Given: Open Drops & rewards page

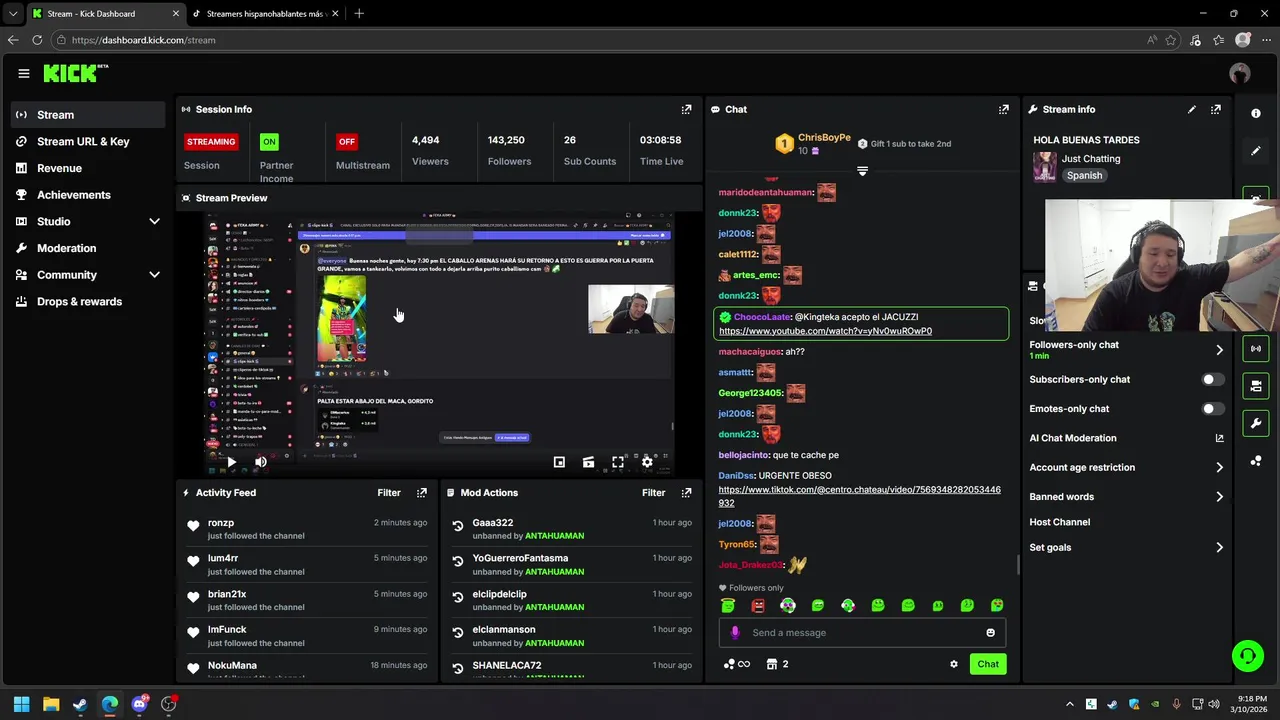Looking at the screenshot, I should point(88,301).
